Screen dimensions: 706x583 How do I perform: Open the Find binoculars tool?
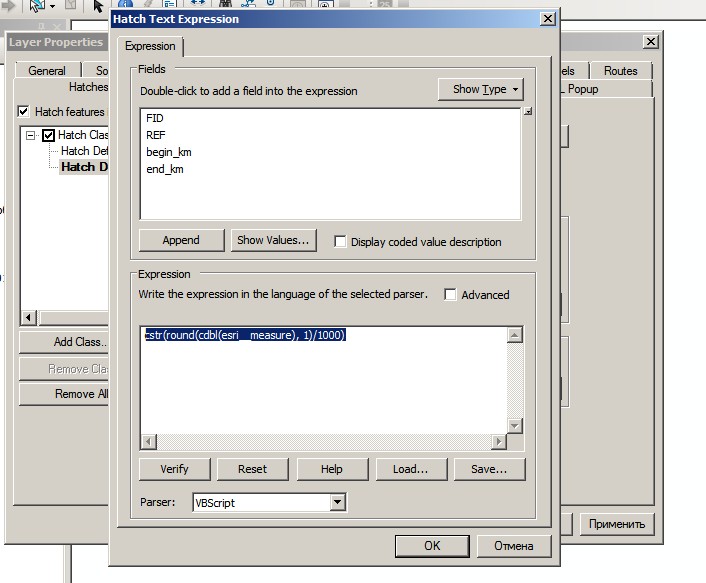click(x=225, y=4)
